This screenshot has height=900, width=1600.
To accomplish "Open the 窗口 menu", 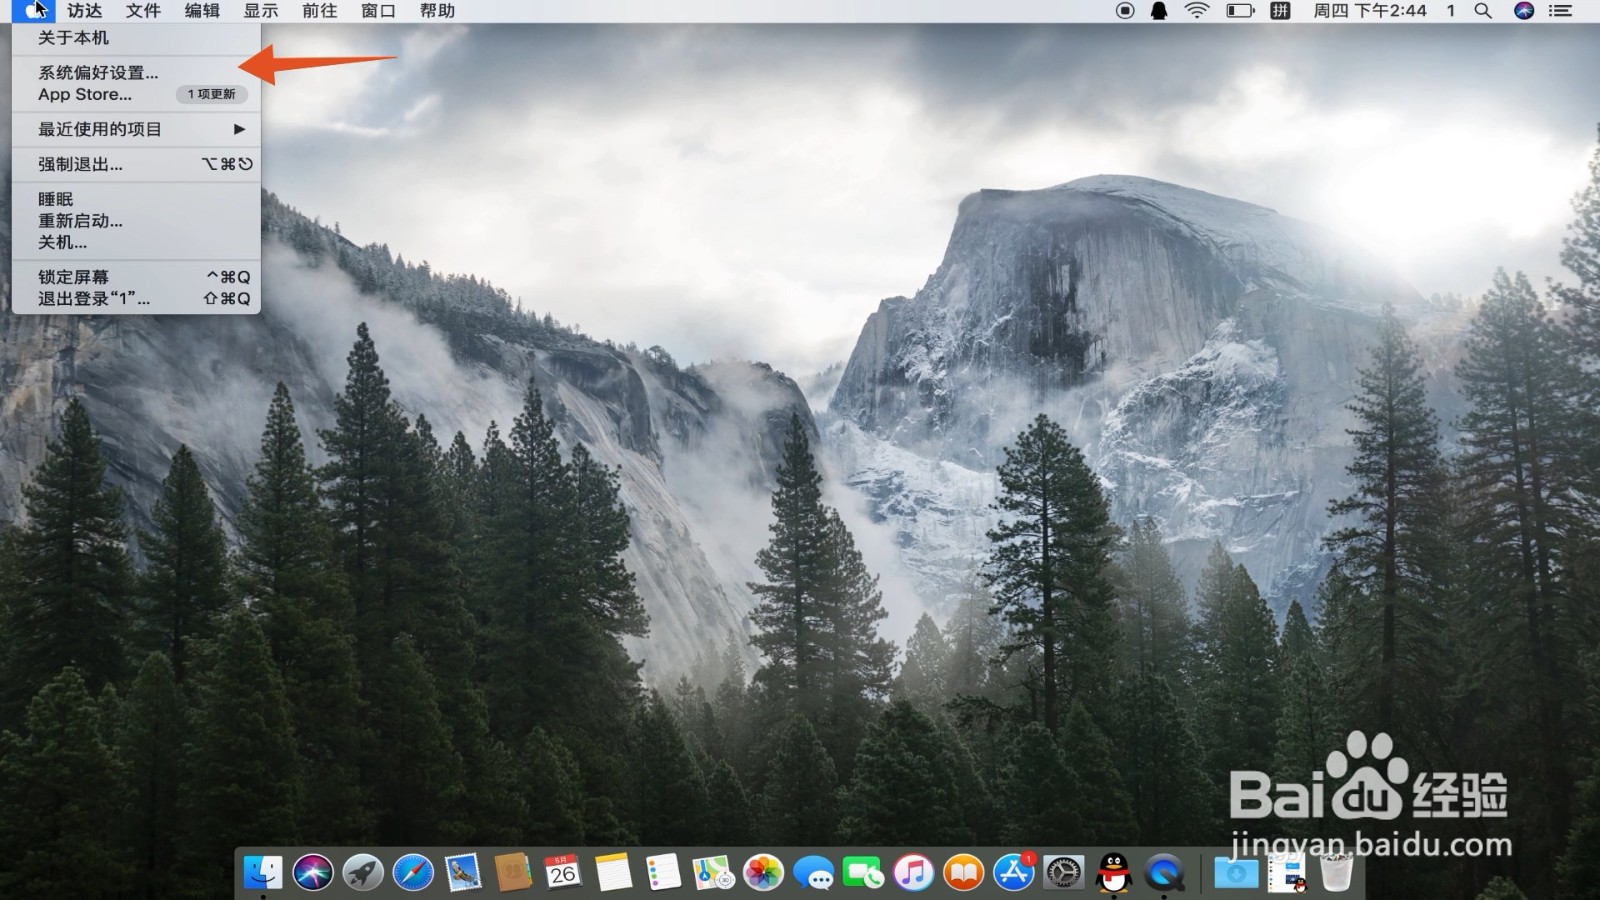I will point(379,11).
